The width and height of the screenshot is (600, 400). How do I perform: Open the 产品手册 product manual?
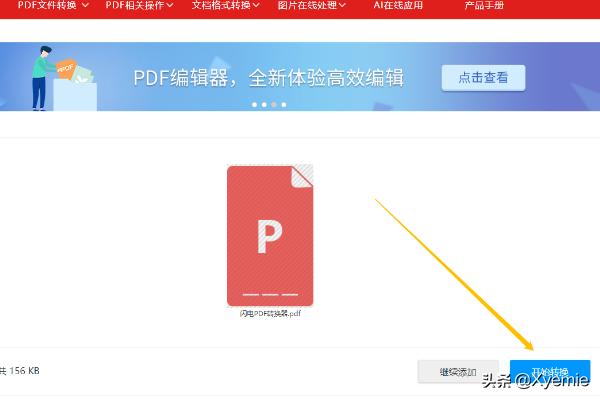484,5
